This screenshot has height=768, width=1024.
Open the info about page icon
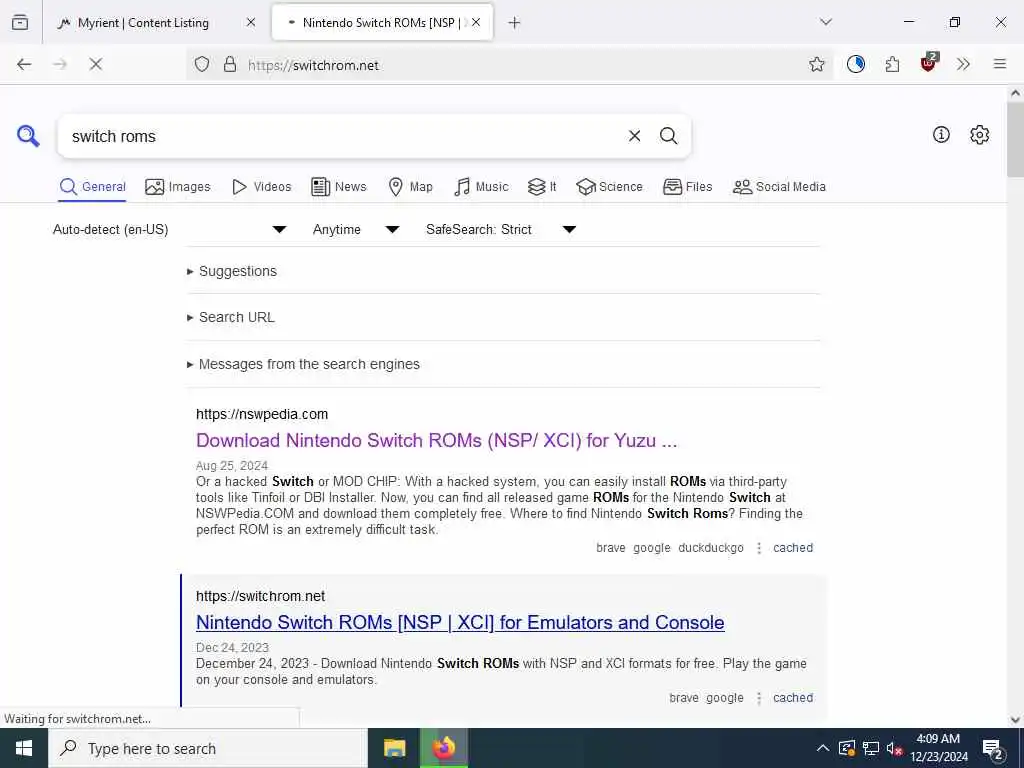point(941,135)
